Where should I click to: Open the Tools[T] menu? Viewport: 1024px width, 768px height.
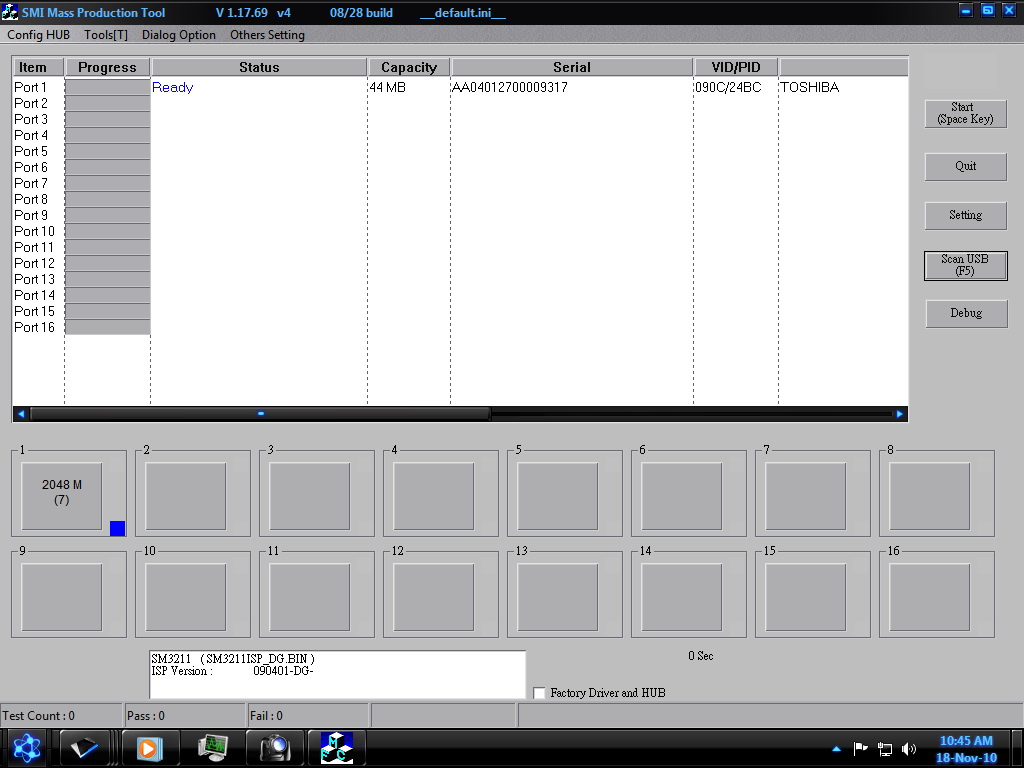[x=106, y=35]
